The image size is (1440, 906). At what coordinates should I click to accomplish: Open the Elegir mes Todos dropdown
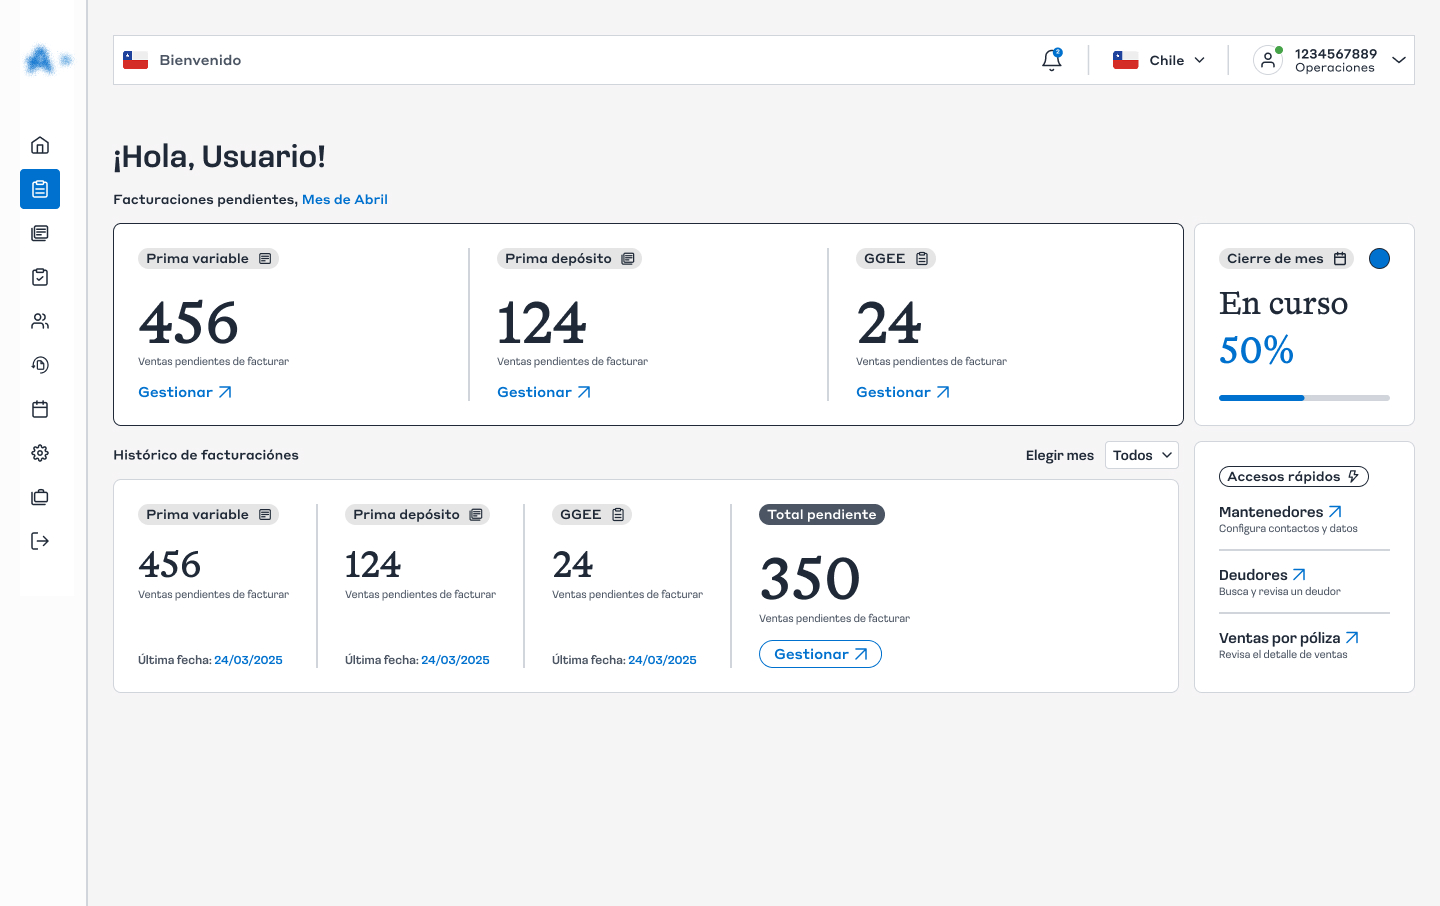click(1141, 455)
